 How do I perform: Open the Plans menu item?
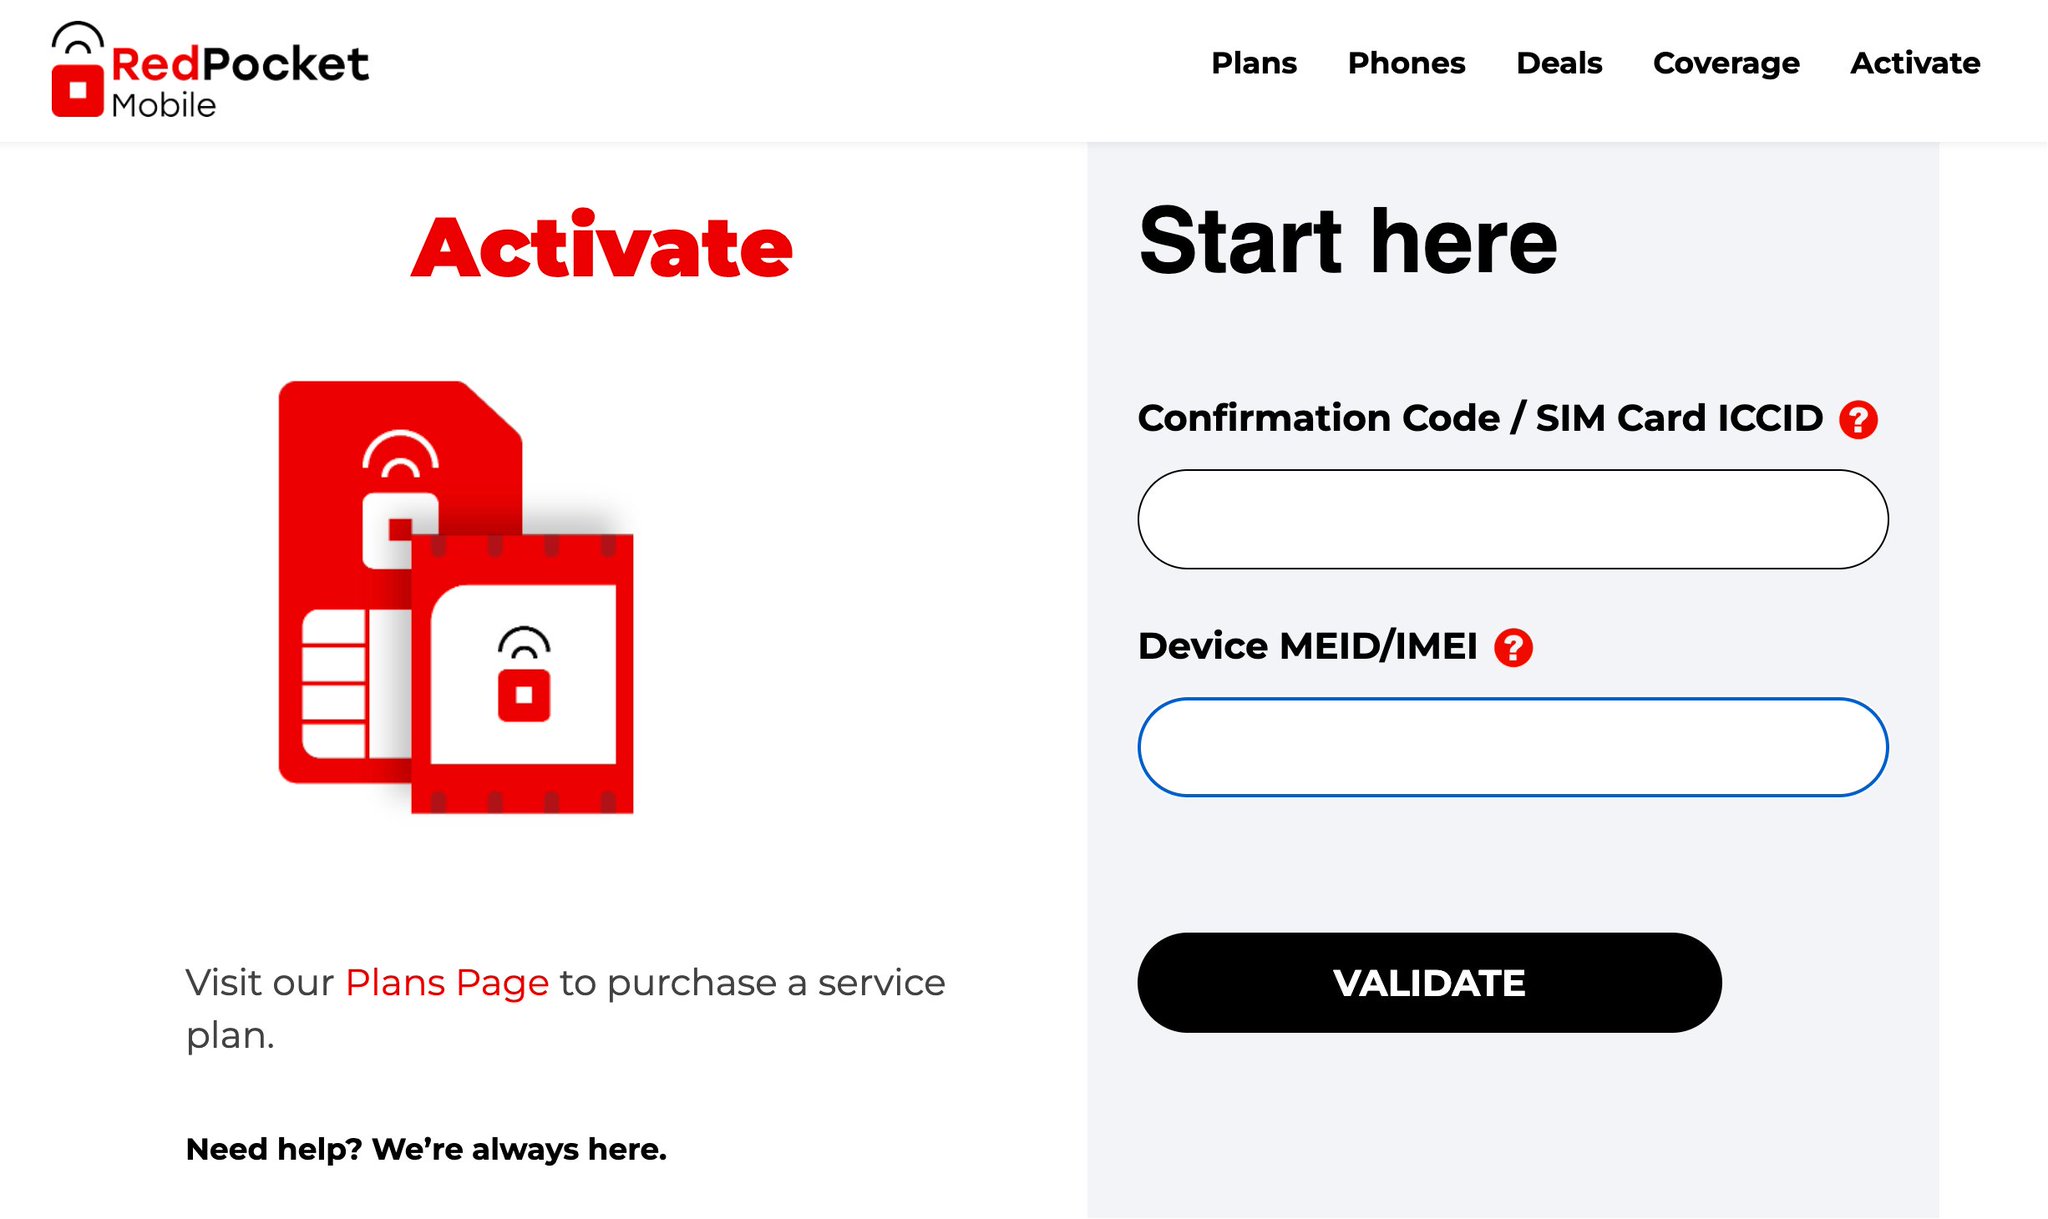coord(1254,63)
